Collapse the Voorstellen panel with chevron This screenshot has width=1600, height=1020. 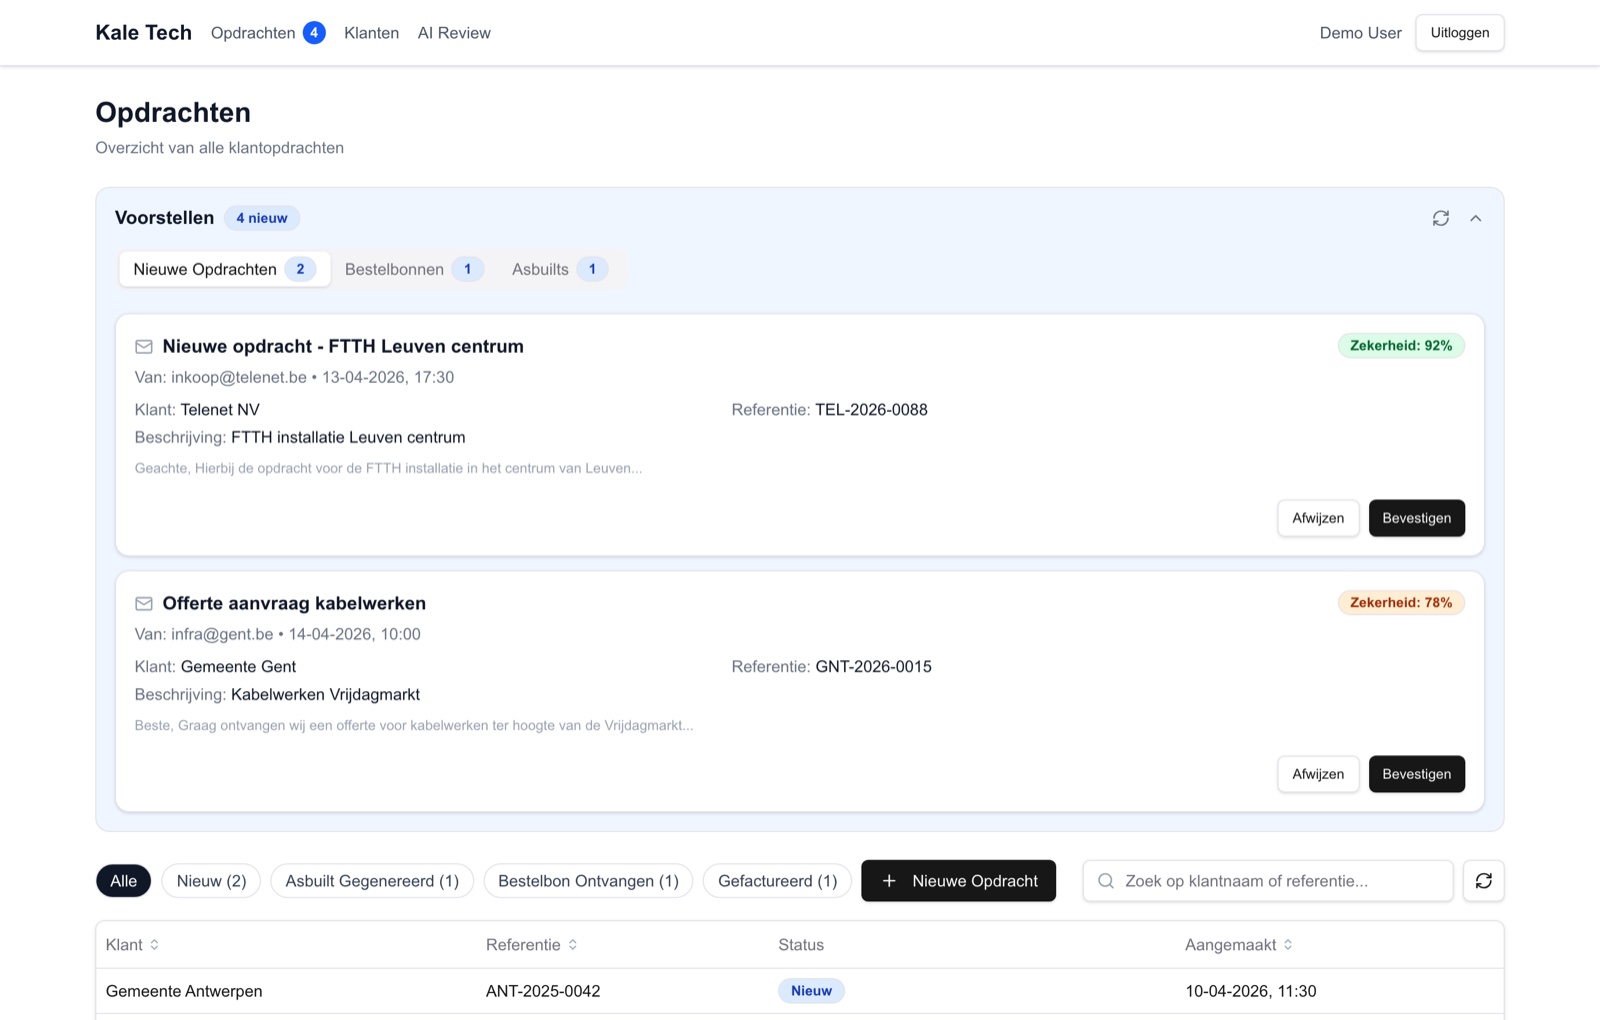[1475, 218]
